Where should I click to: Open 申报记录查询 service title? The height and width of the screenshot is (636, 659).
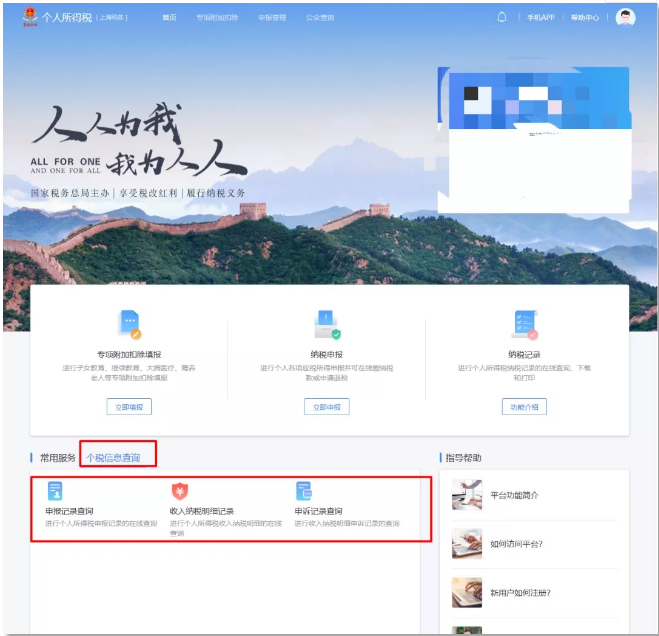coord(69,511)
